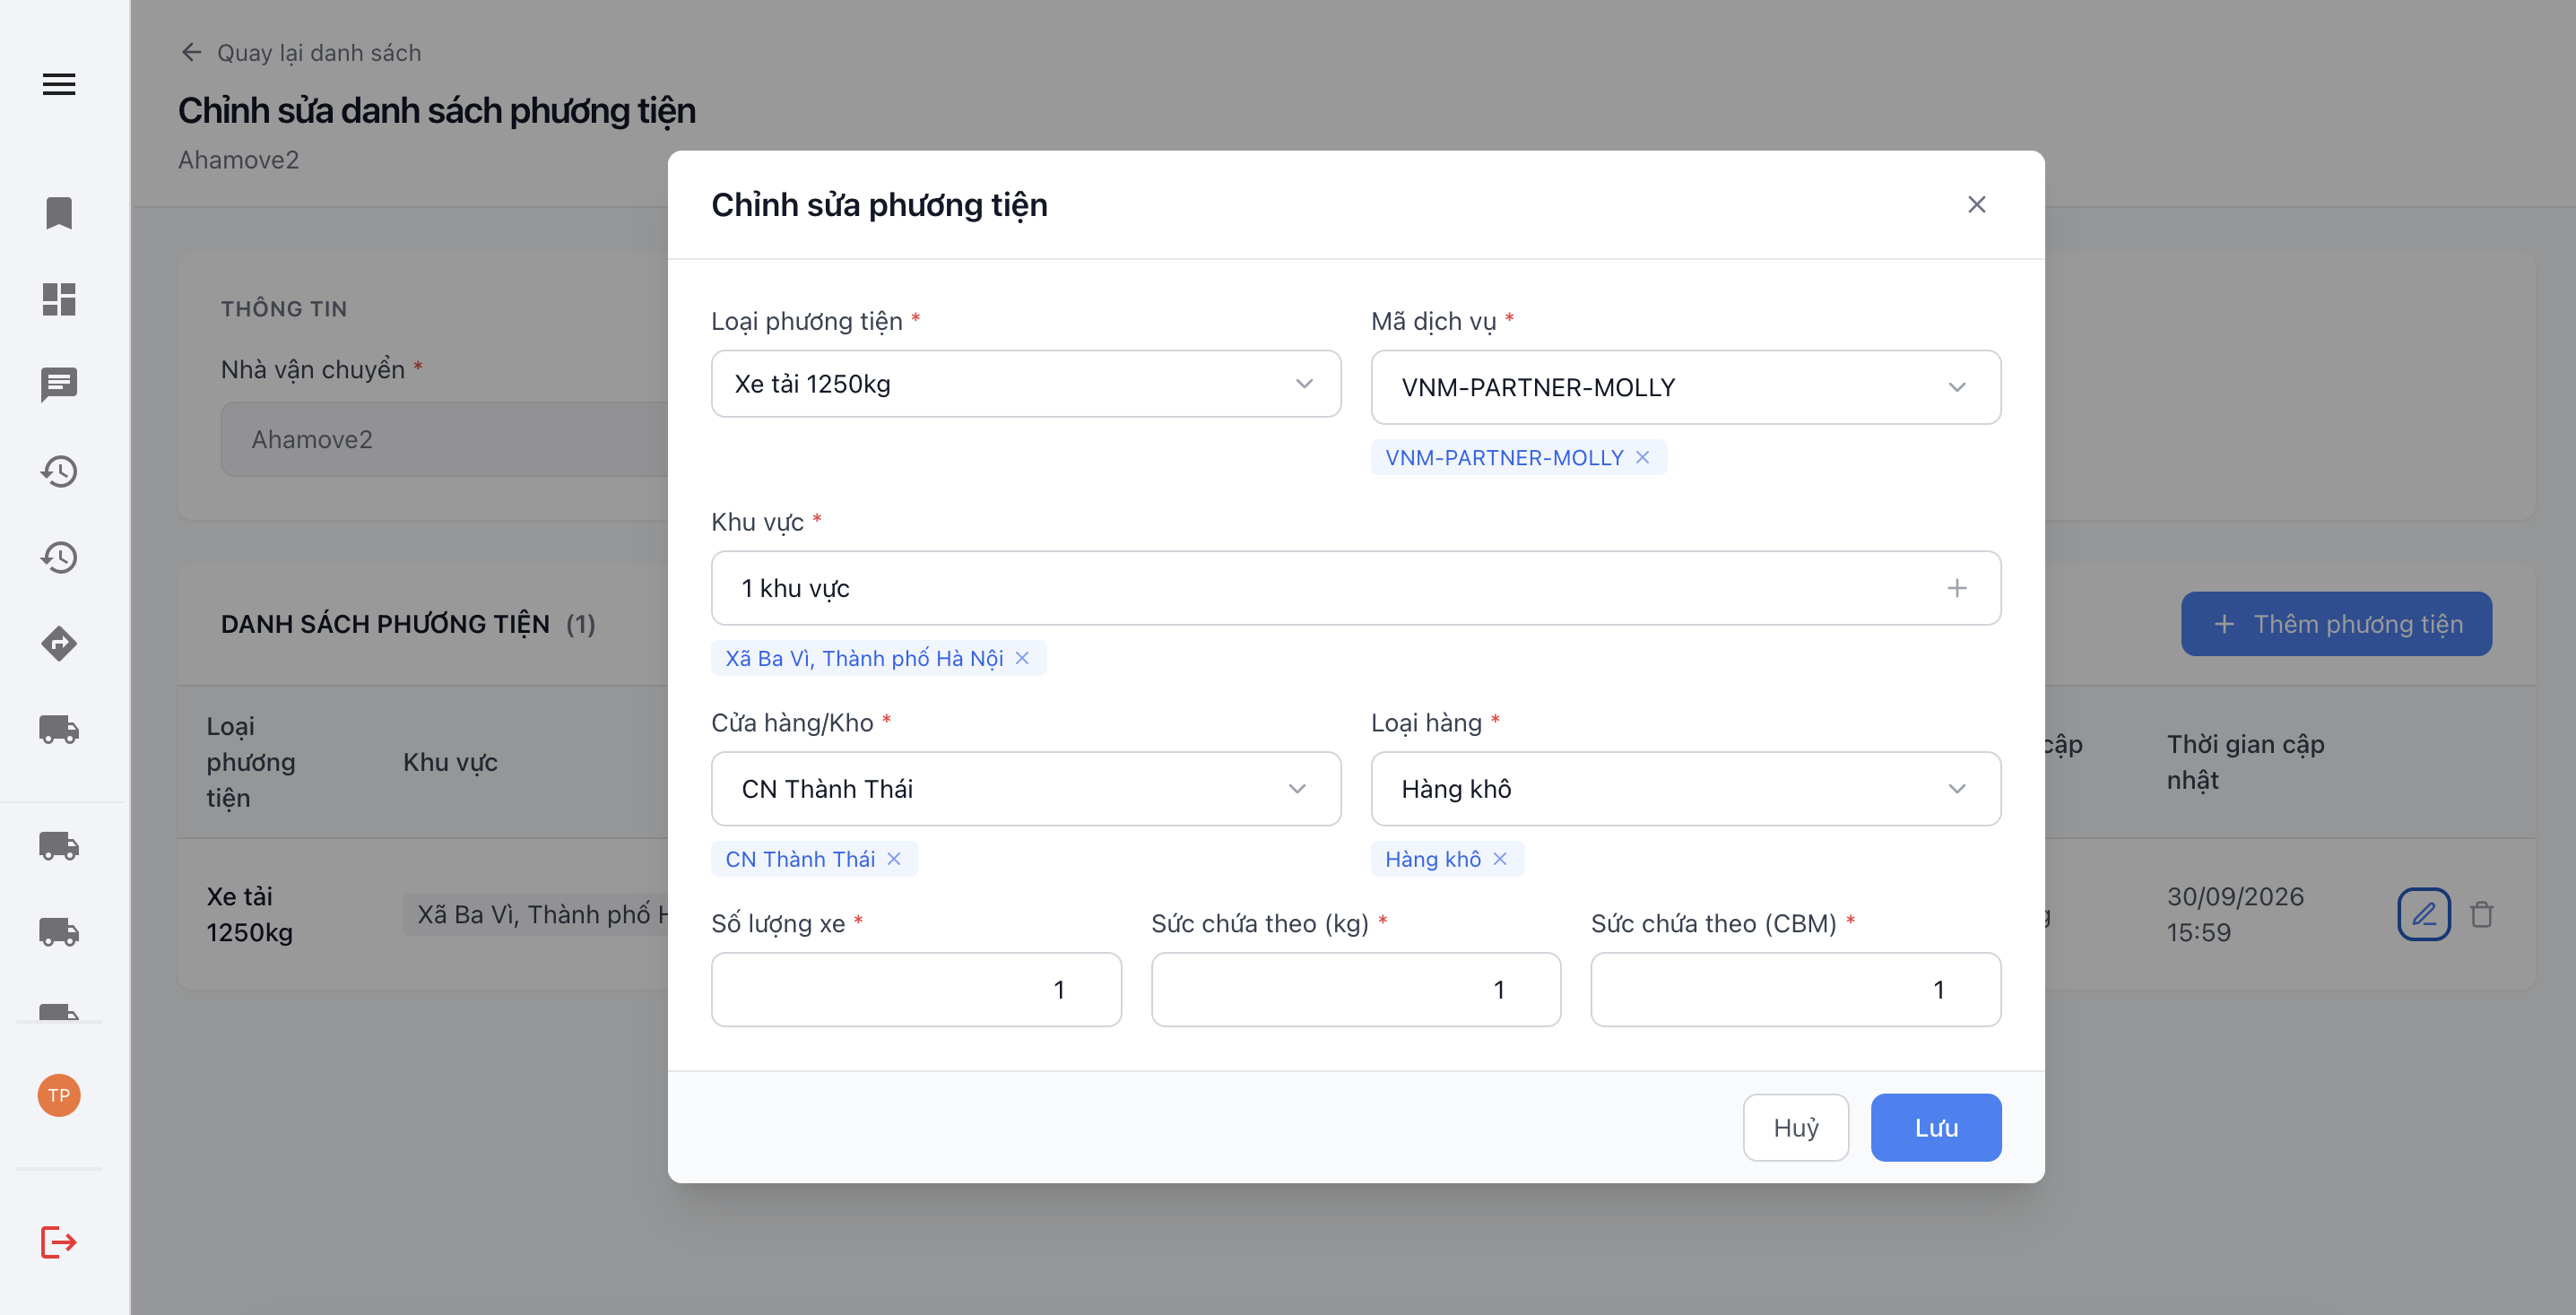Go back via Quay lại danh sách arrow
The image size is (2576, 1315).
pos(191,52)
